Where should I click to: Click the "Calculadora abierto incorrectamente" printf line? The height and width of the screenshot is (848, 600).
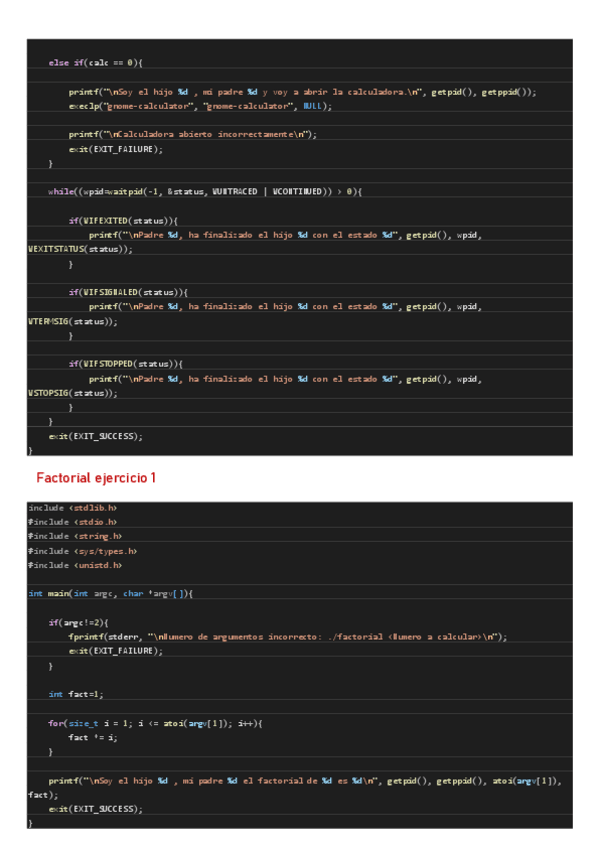(192, 134)
